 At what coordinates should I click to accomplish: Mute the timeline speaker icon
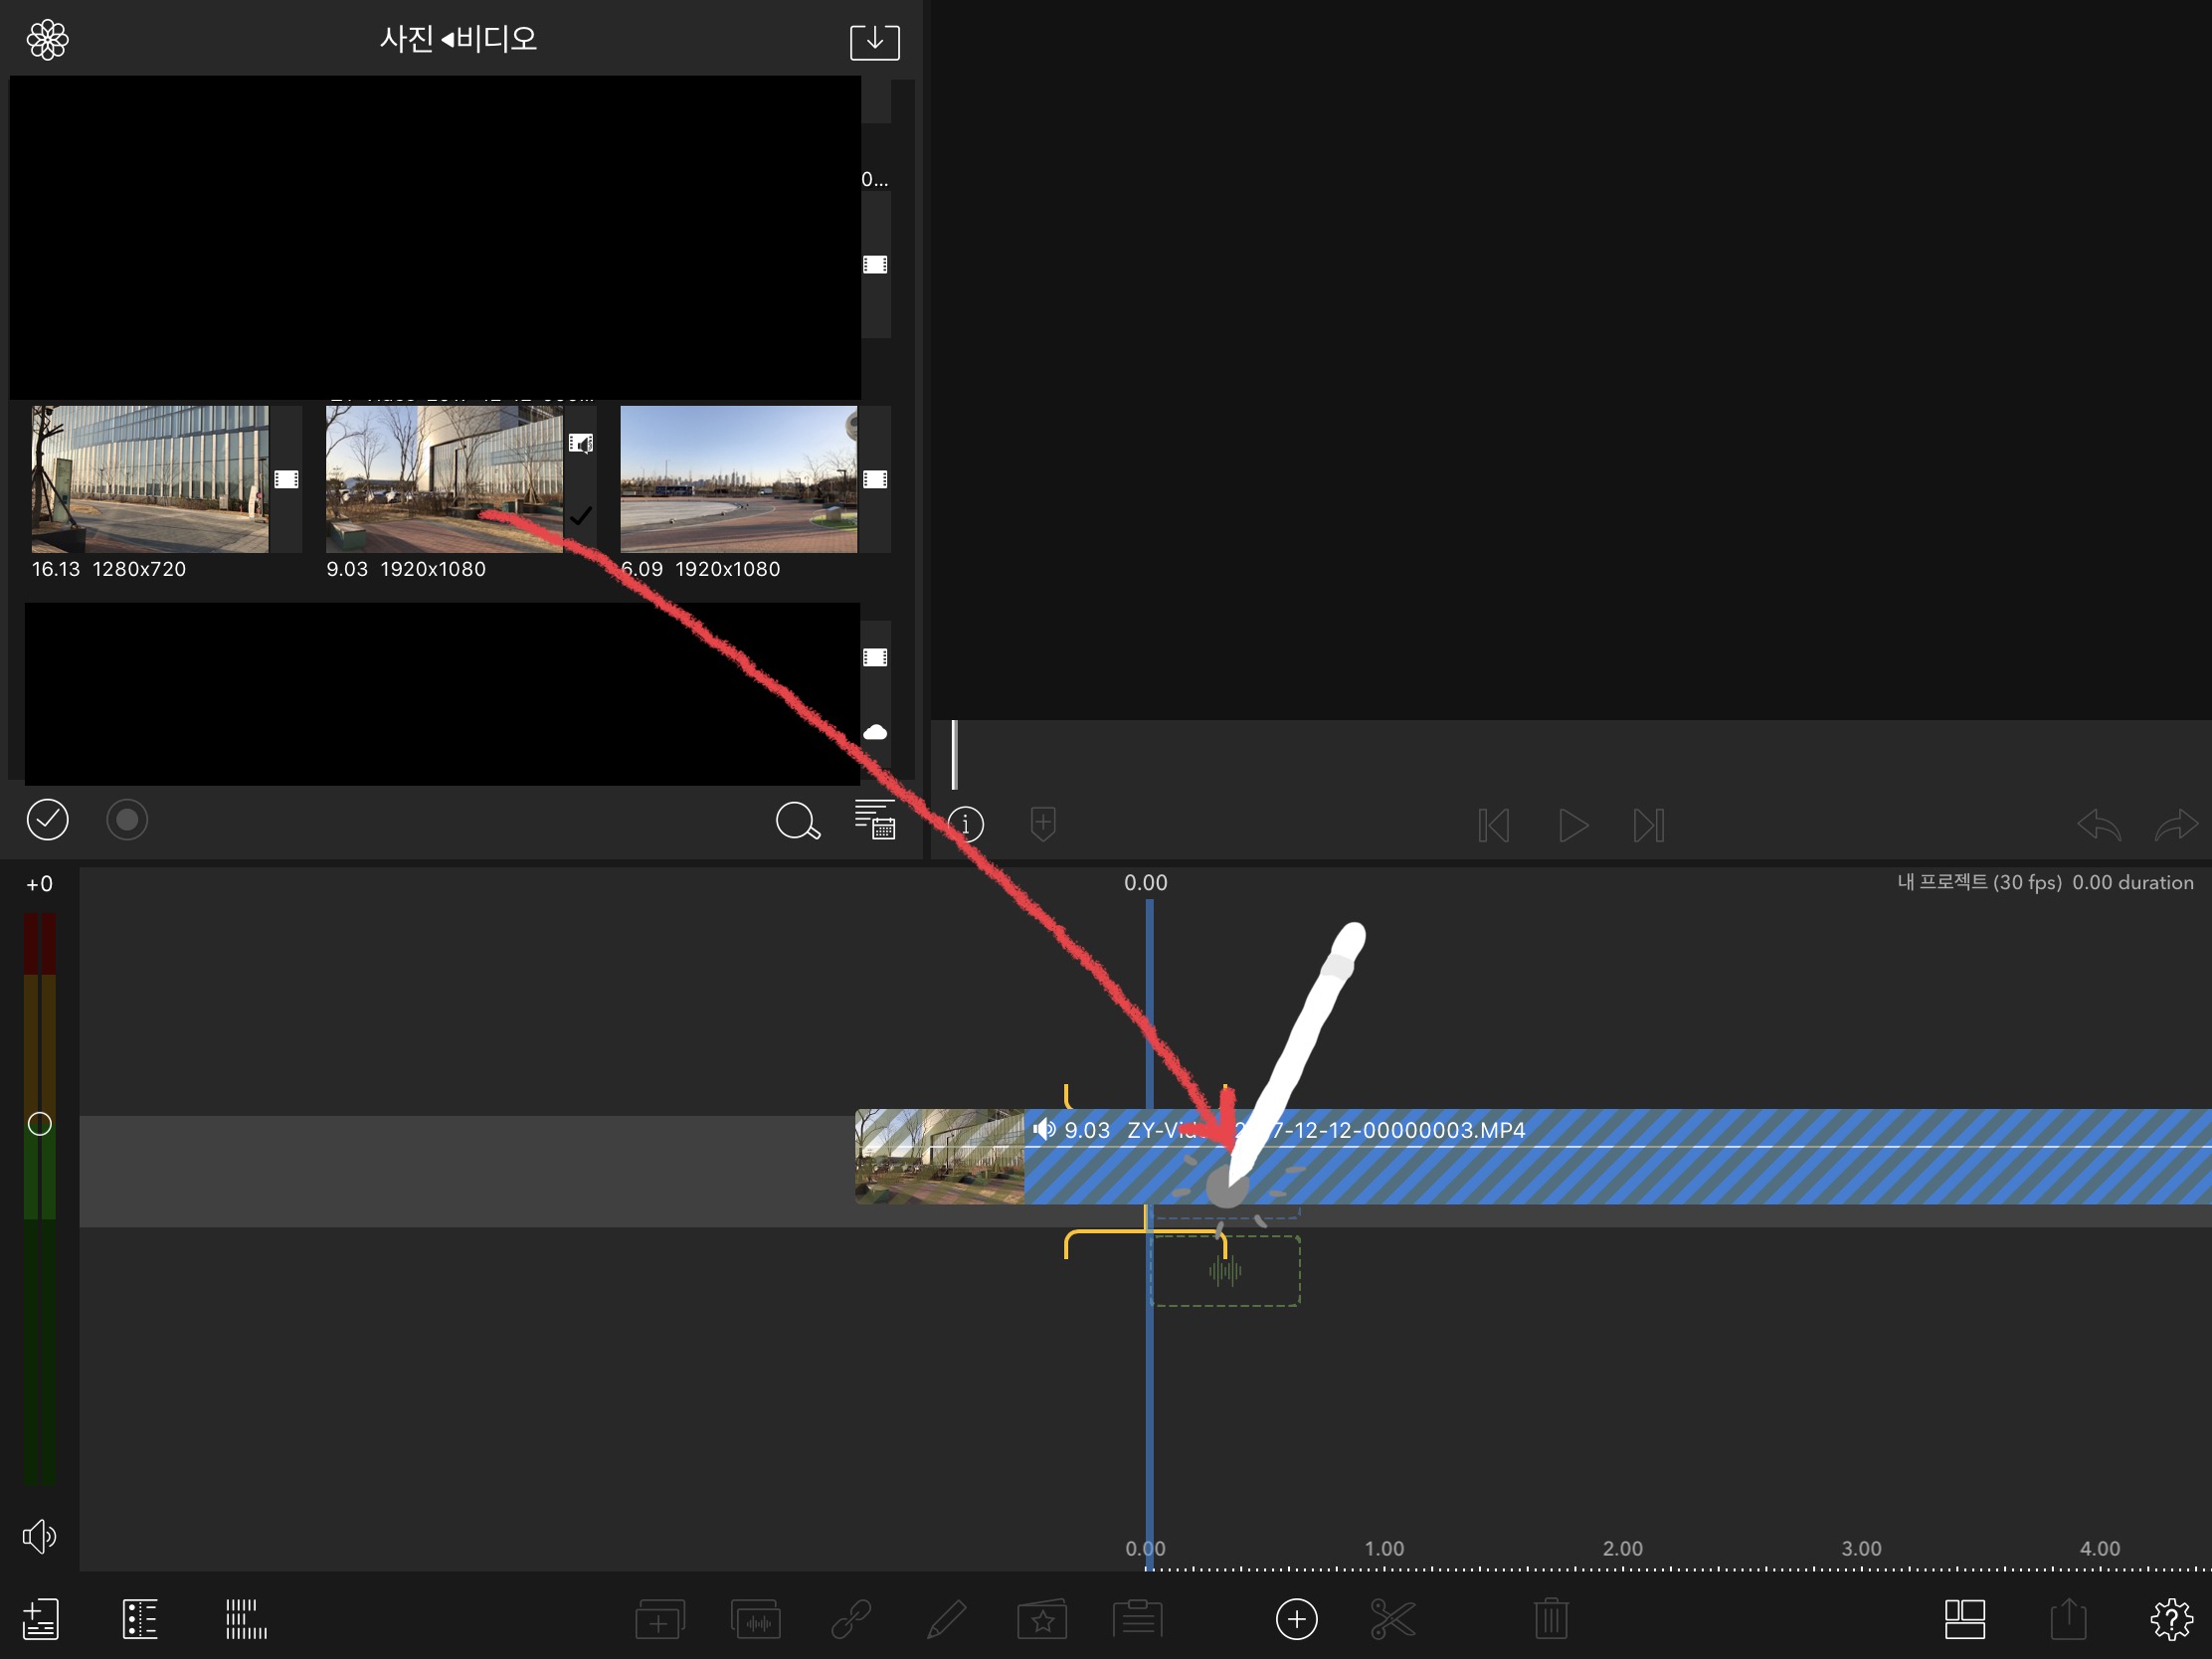pos(39,1536)
